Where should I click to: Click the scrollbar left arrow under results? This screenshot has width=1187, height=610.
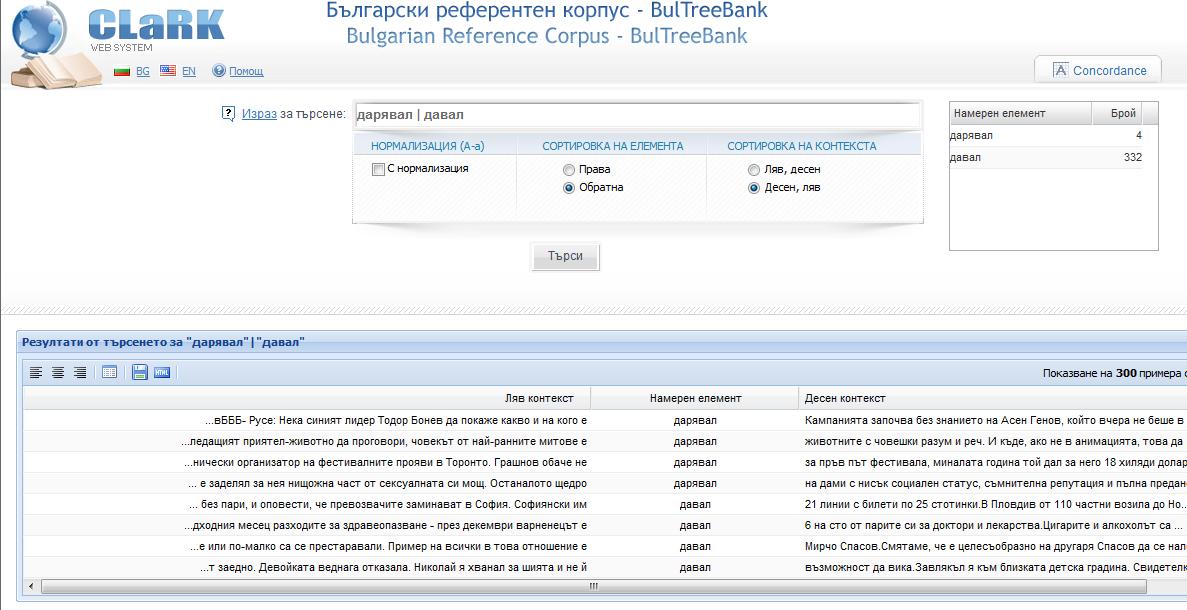coord(31,587)
